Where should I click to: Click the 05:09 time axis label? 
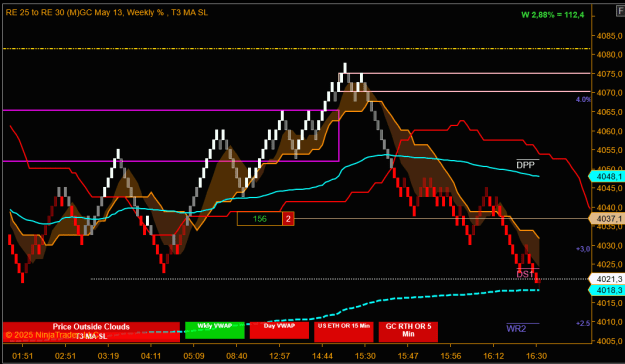coord(194,356)
